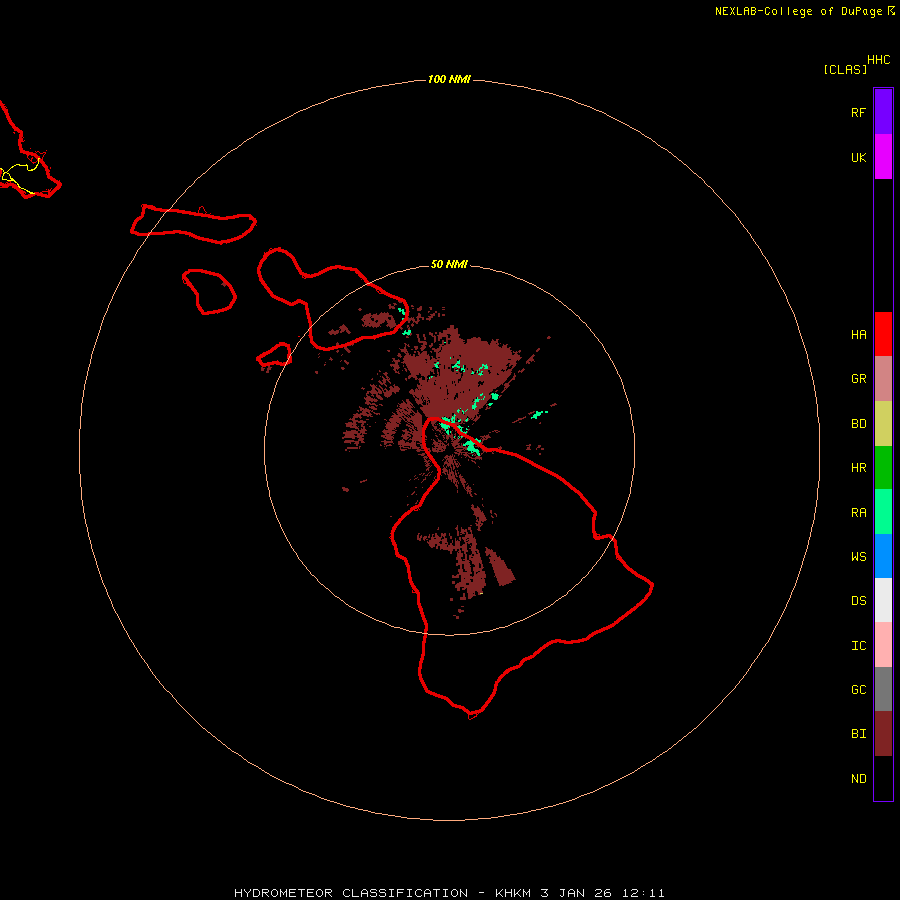Click the BI legend label text
Viewport: 900px width, 900px height.
pos(858,734)
